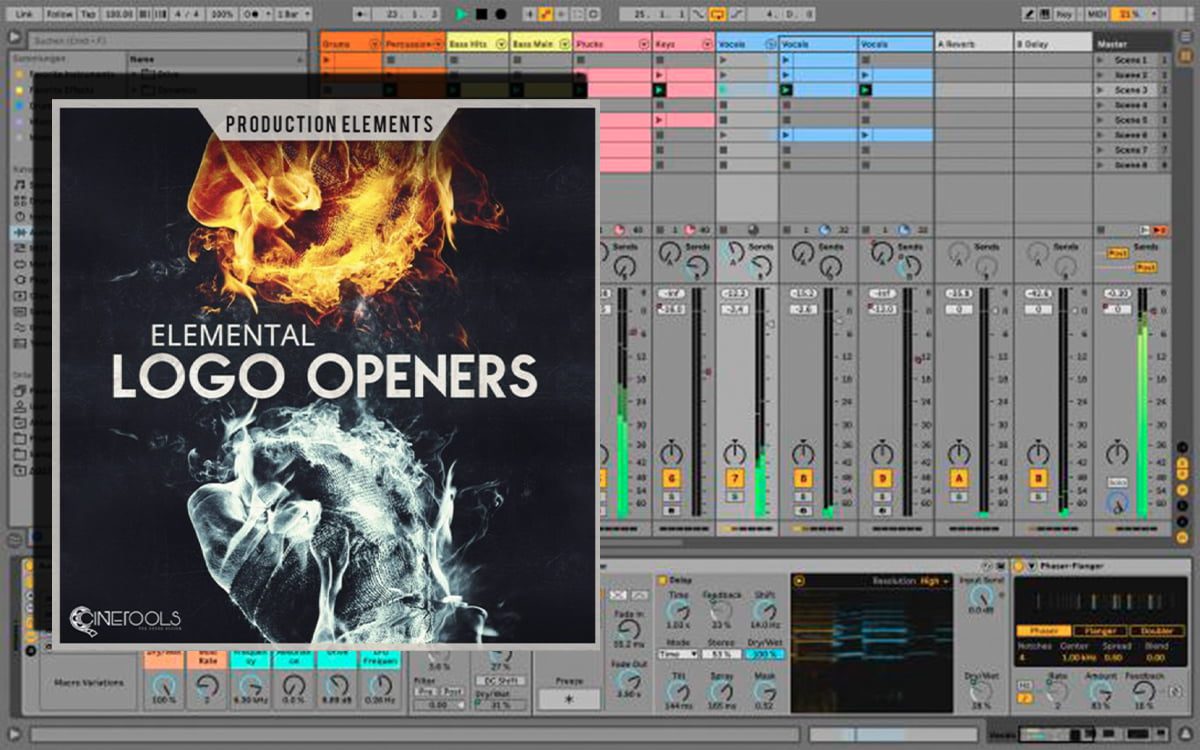
Task: Click the Frequency macro knob showing 6.30 kHz
Action: coord(251,686)
